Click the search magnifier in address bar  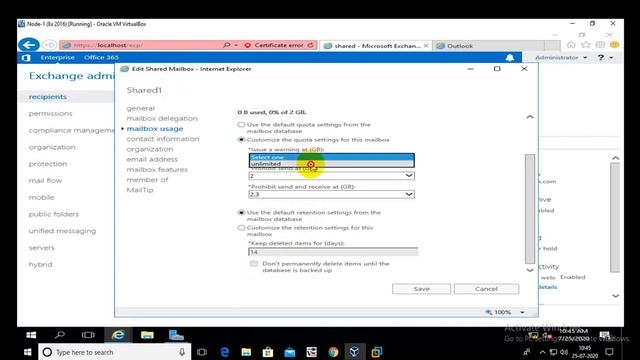click(x=227, y=45)
